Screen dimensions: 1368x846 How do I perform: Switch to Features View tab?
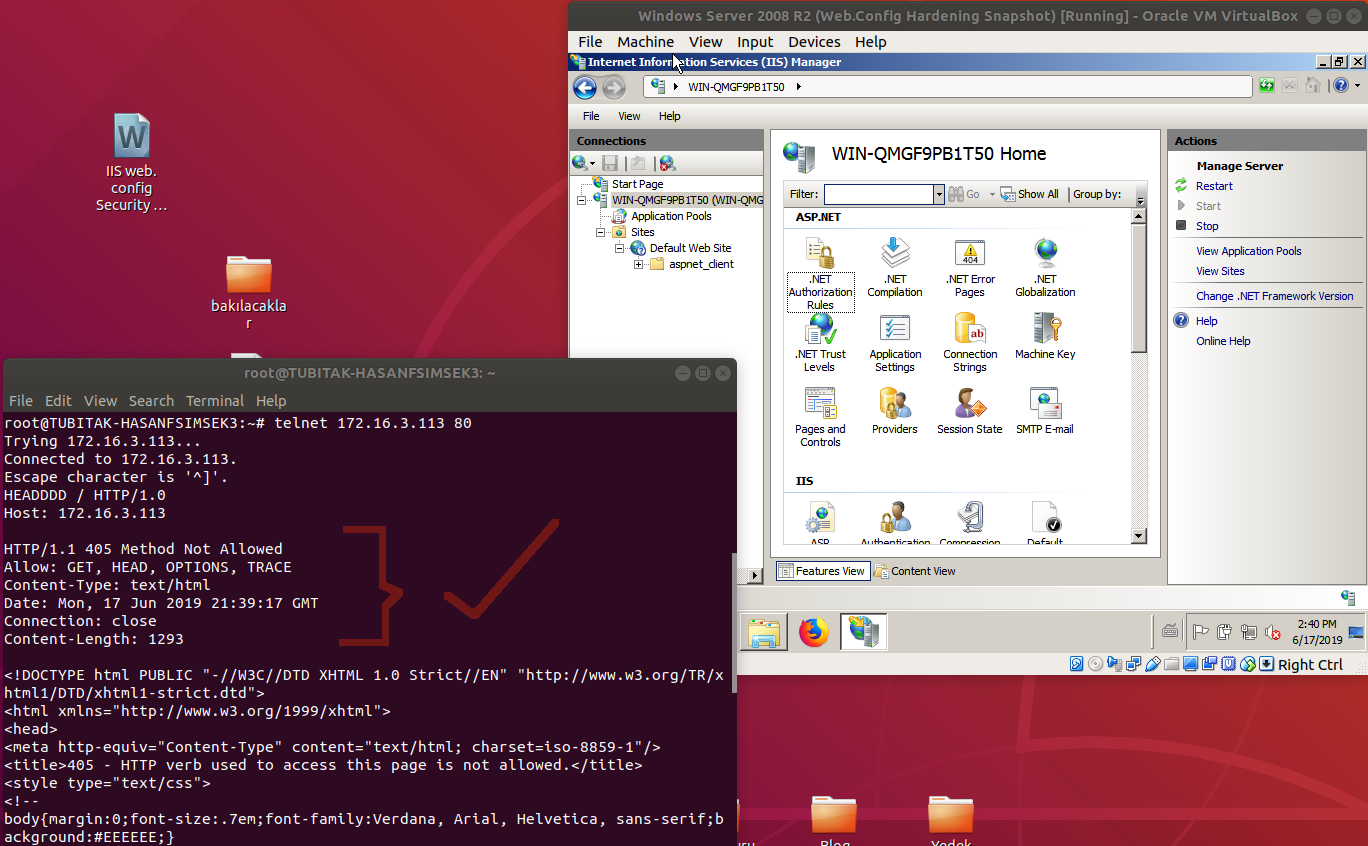tap(821, 571)
